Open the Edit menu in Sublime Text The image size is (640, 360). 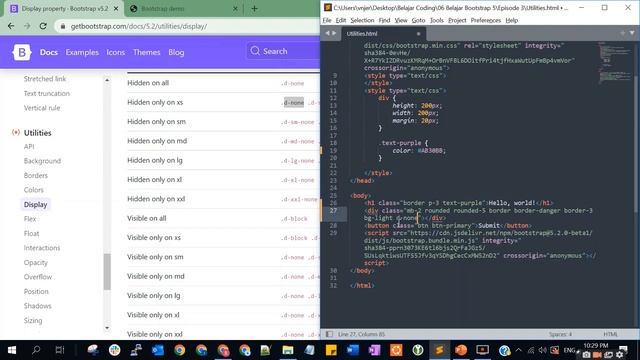(x=341, y=20)
